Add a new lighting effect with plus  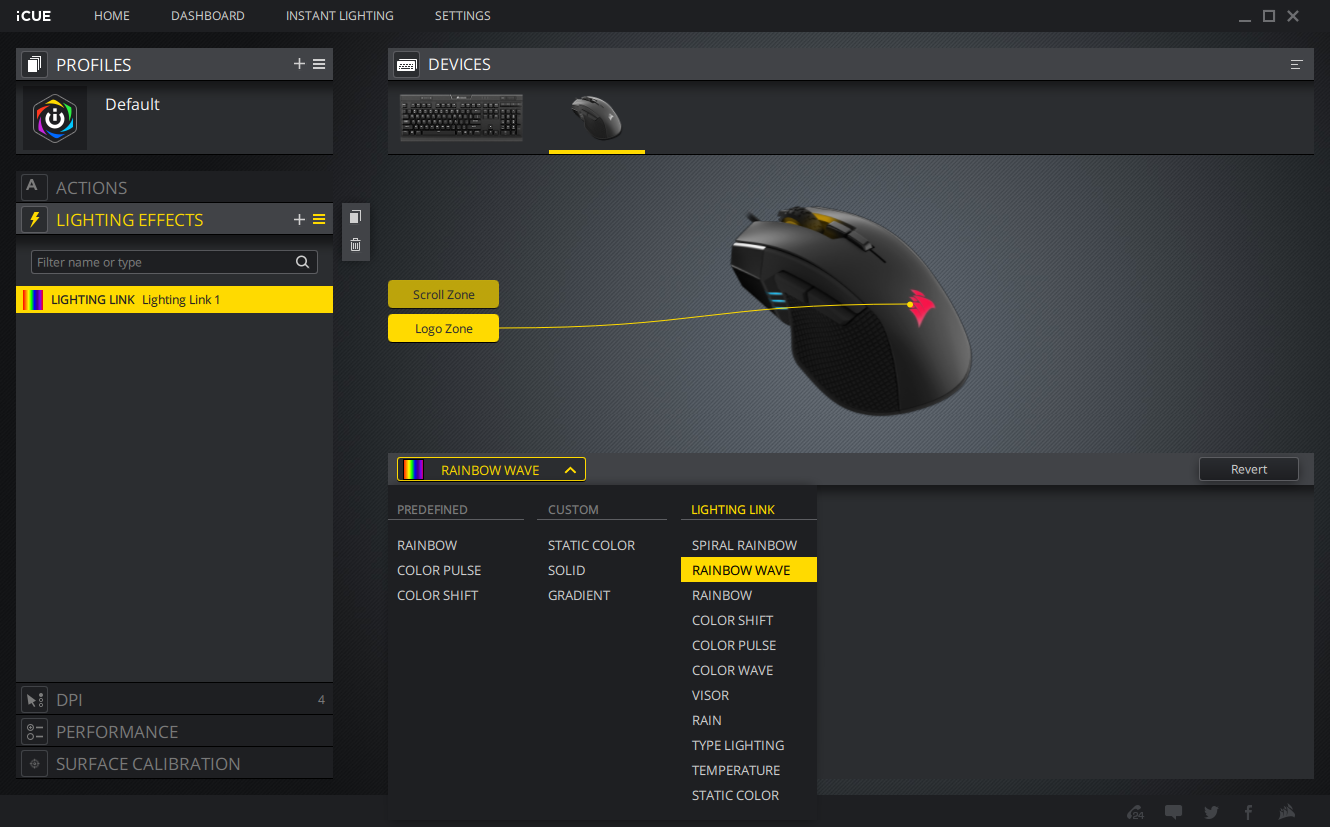(299, 219)
